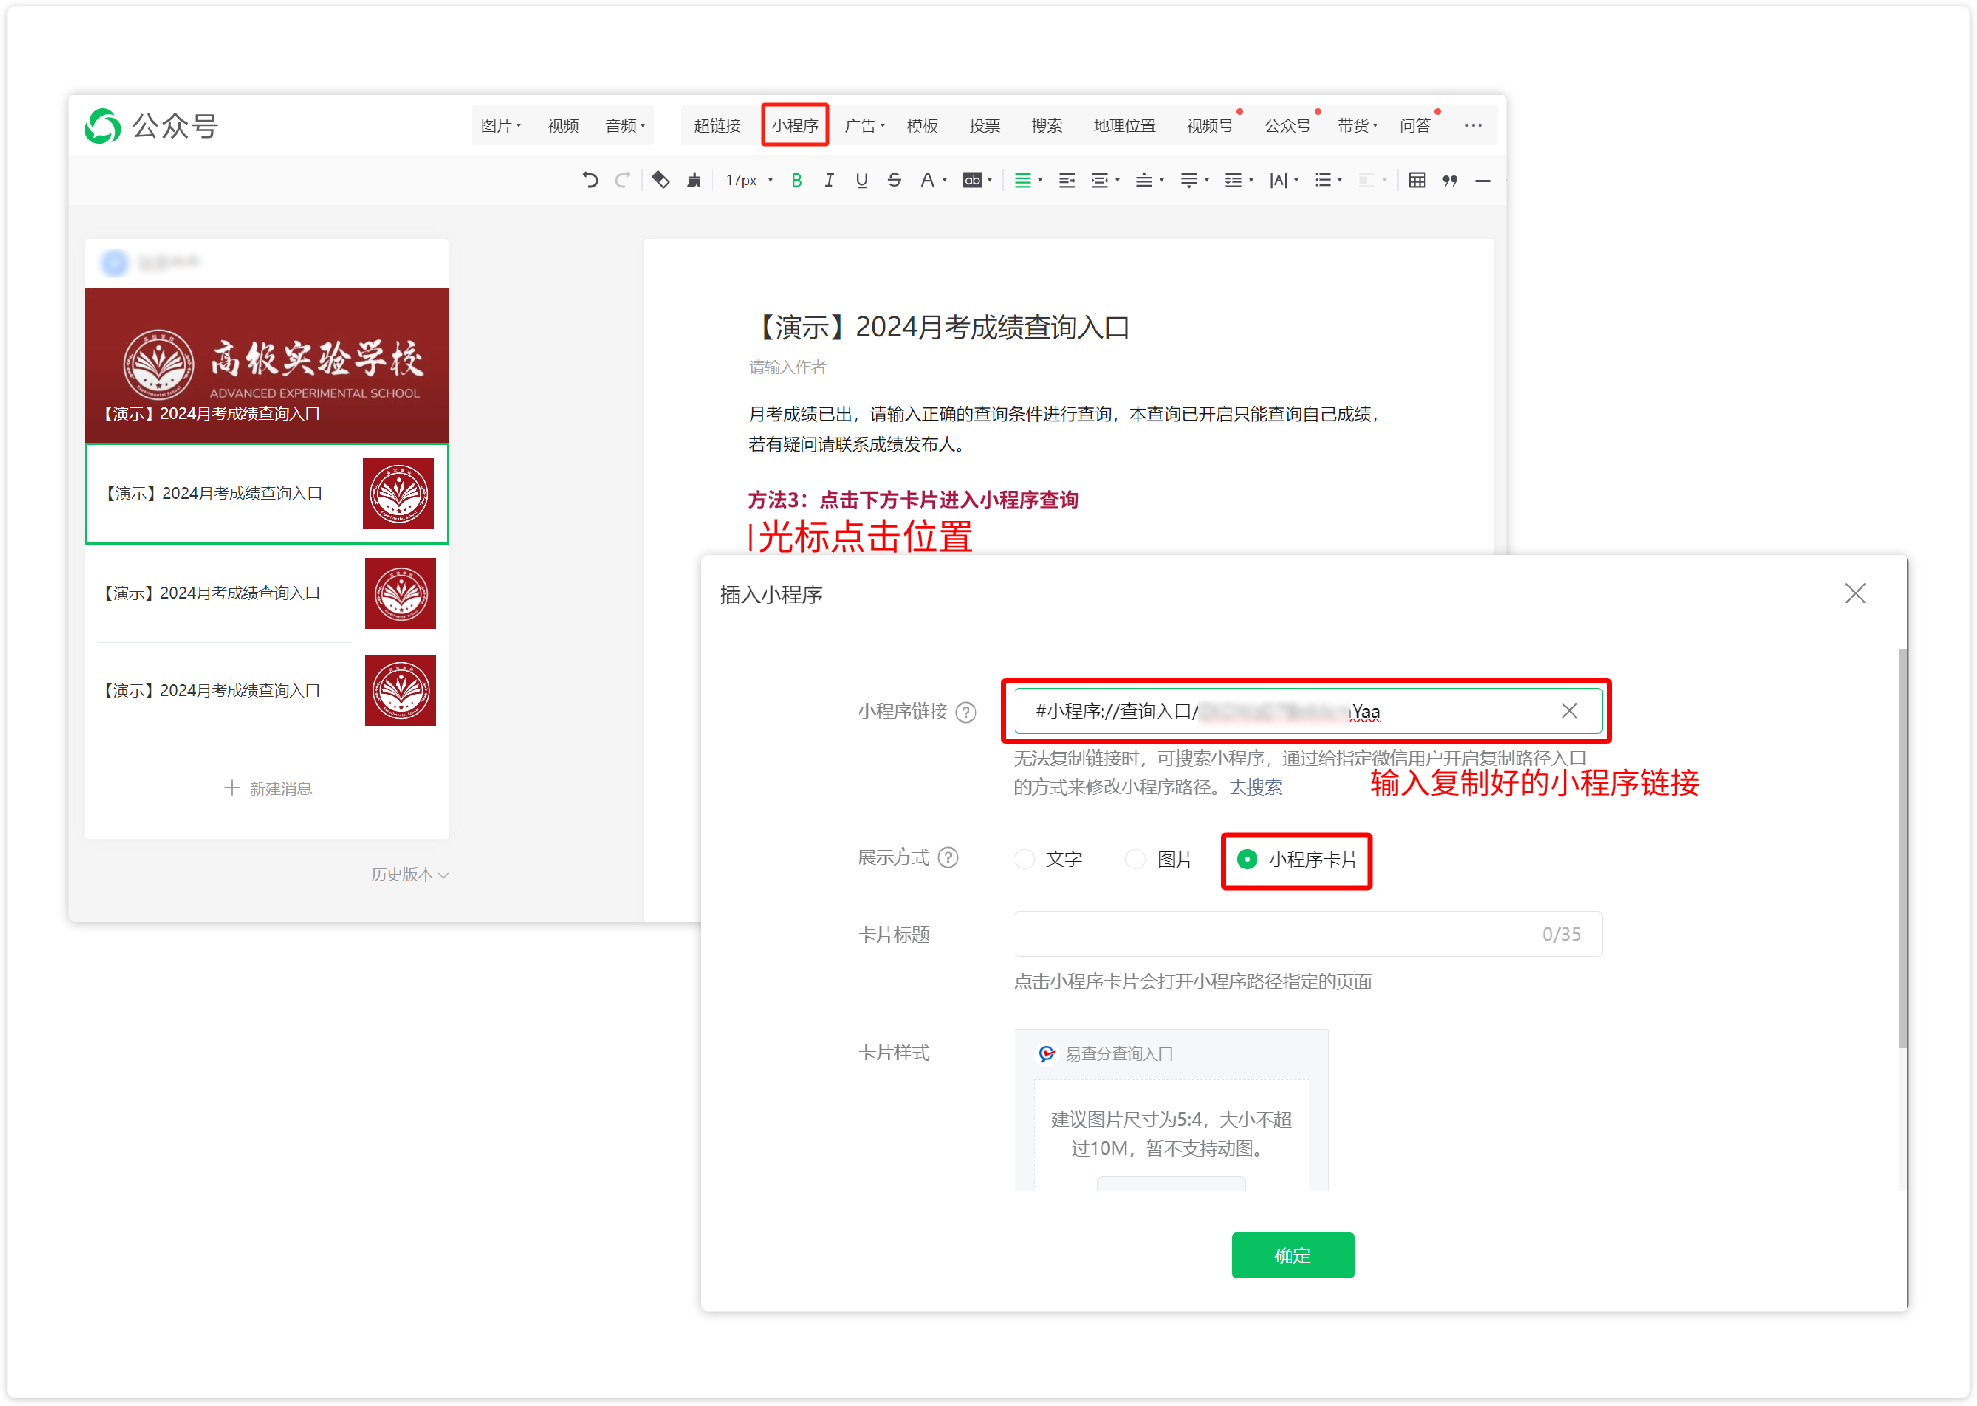Image resolution: width=1977 pixels, height=1406 pixels.
Task: Click the 小程序 toolbar item
Action: pos(795,125)
